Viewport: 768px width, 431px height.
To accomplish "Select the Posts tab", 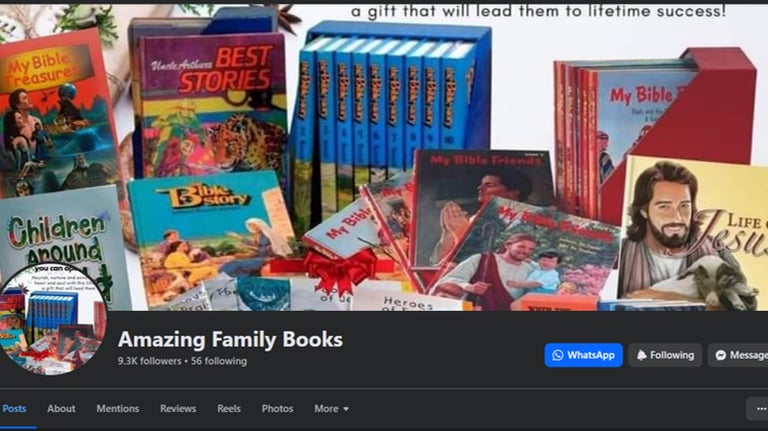I will tap(14, 408).
